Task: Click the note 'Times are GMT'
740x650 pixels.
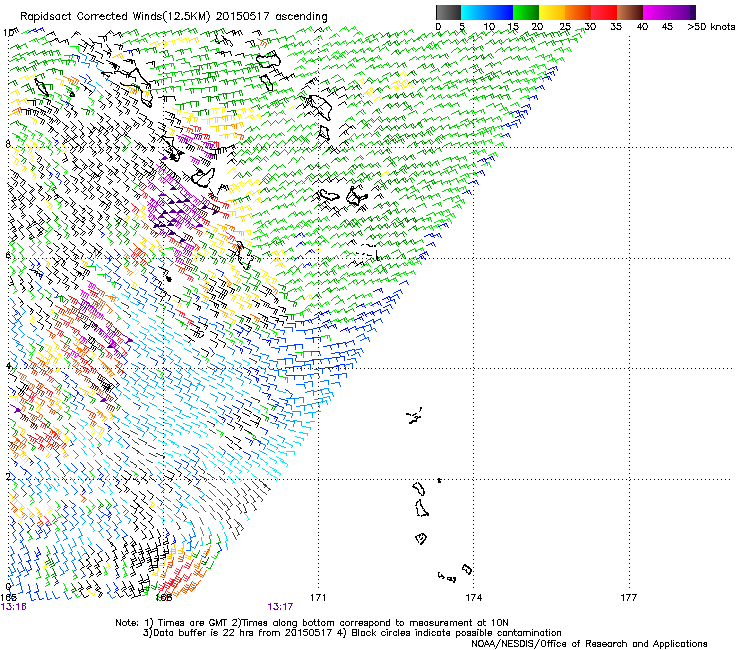Action: (193, 623)
